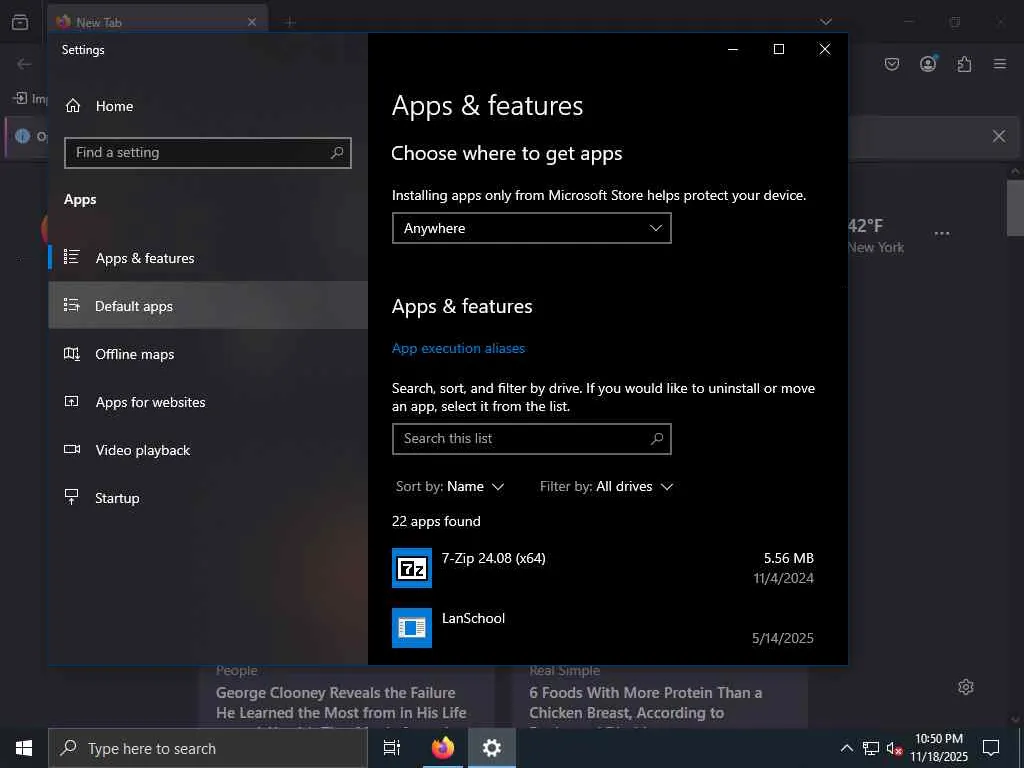Open Startup apps settings
1024x768 pixels.
[208, 498]
